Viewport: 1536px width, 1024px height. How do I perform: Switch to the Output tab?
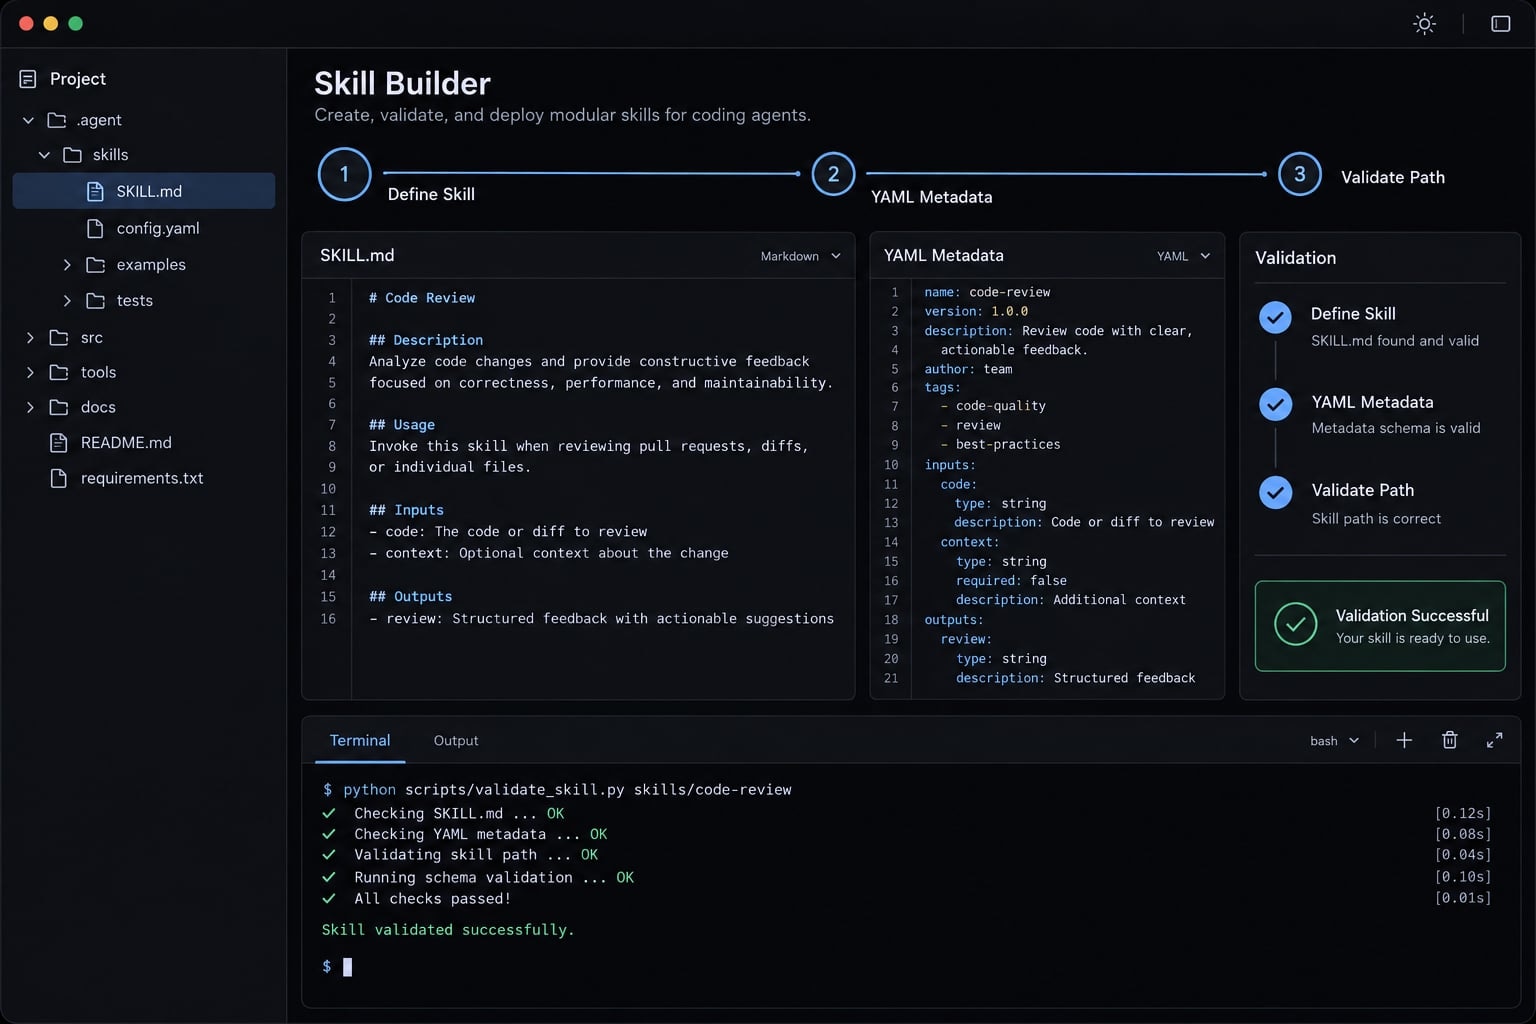click(x=456, y=740)
